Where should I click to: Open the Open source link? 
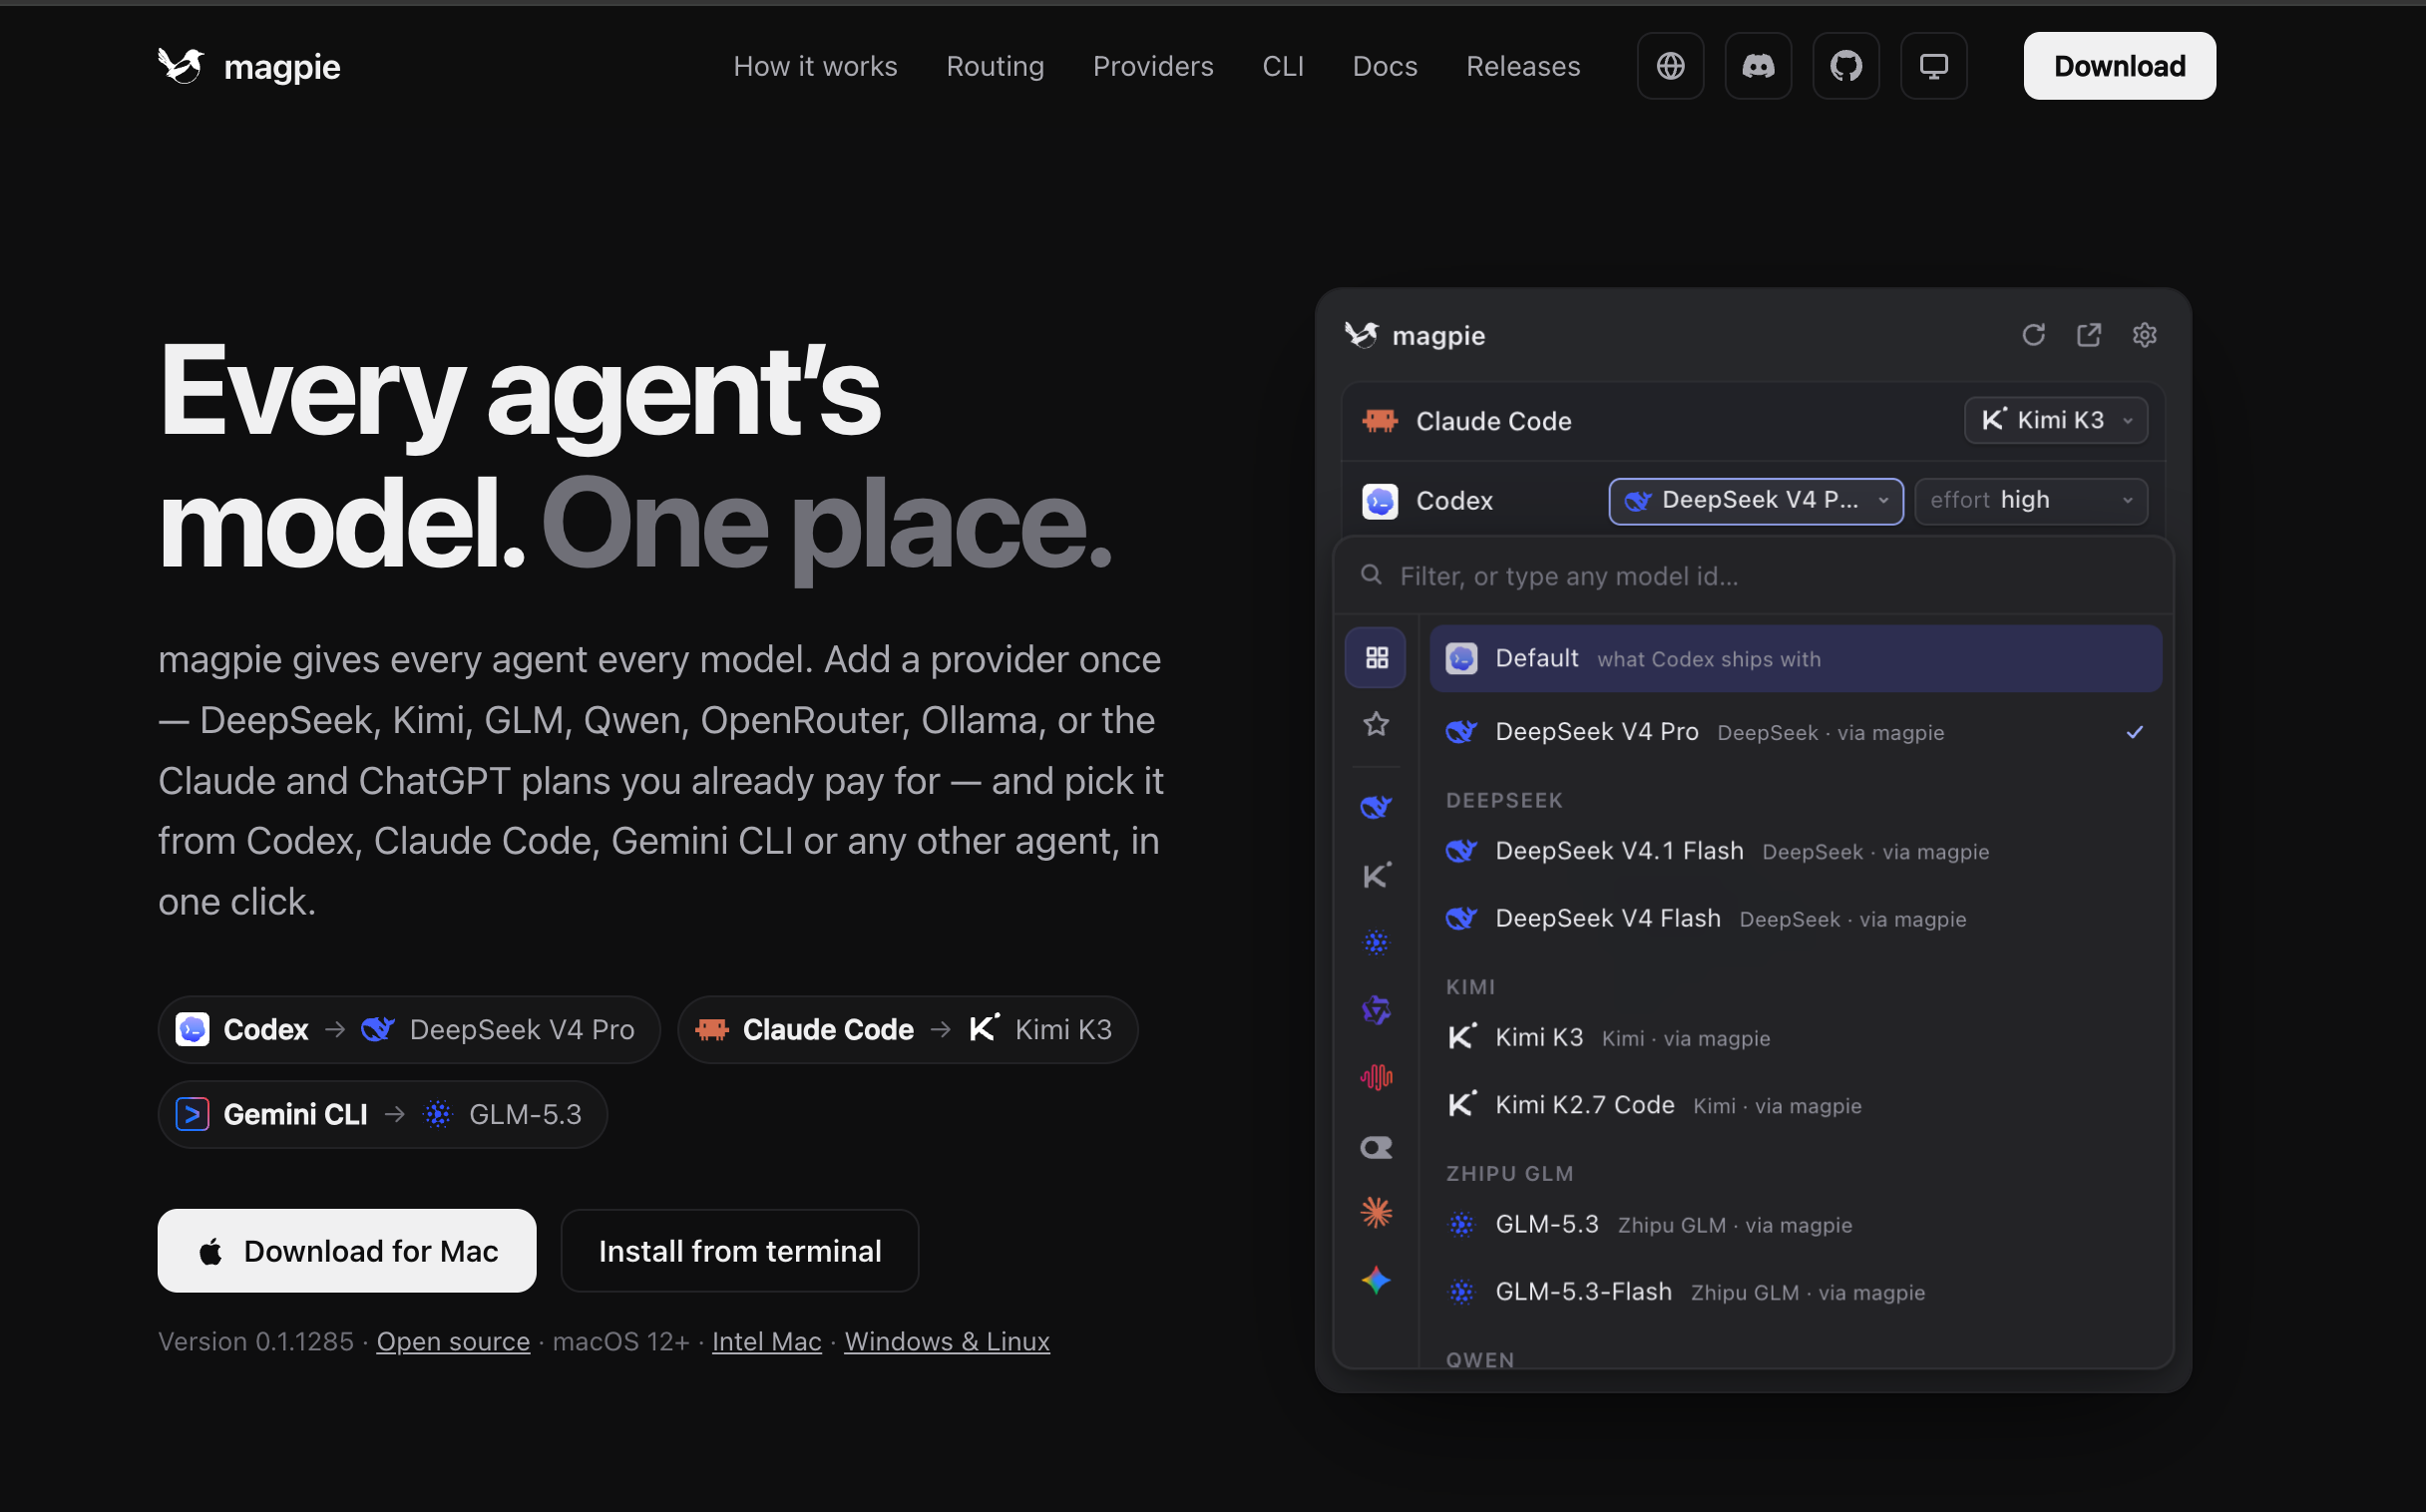point(453,1342)
